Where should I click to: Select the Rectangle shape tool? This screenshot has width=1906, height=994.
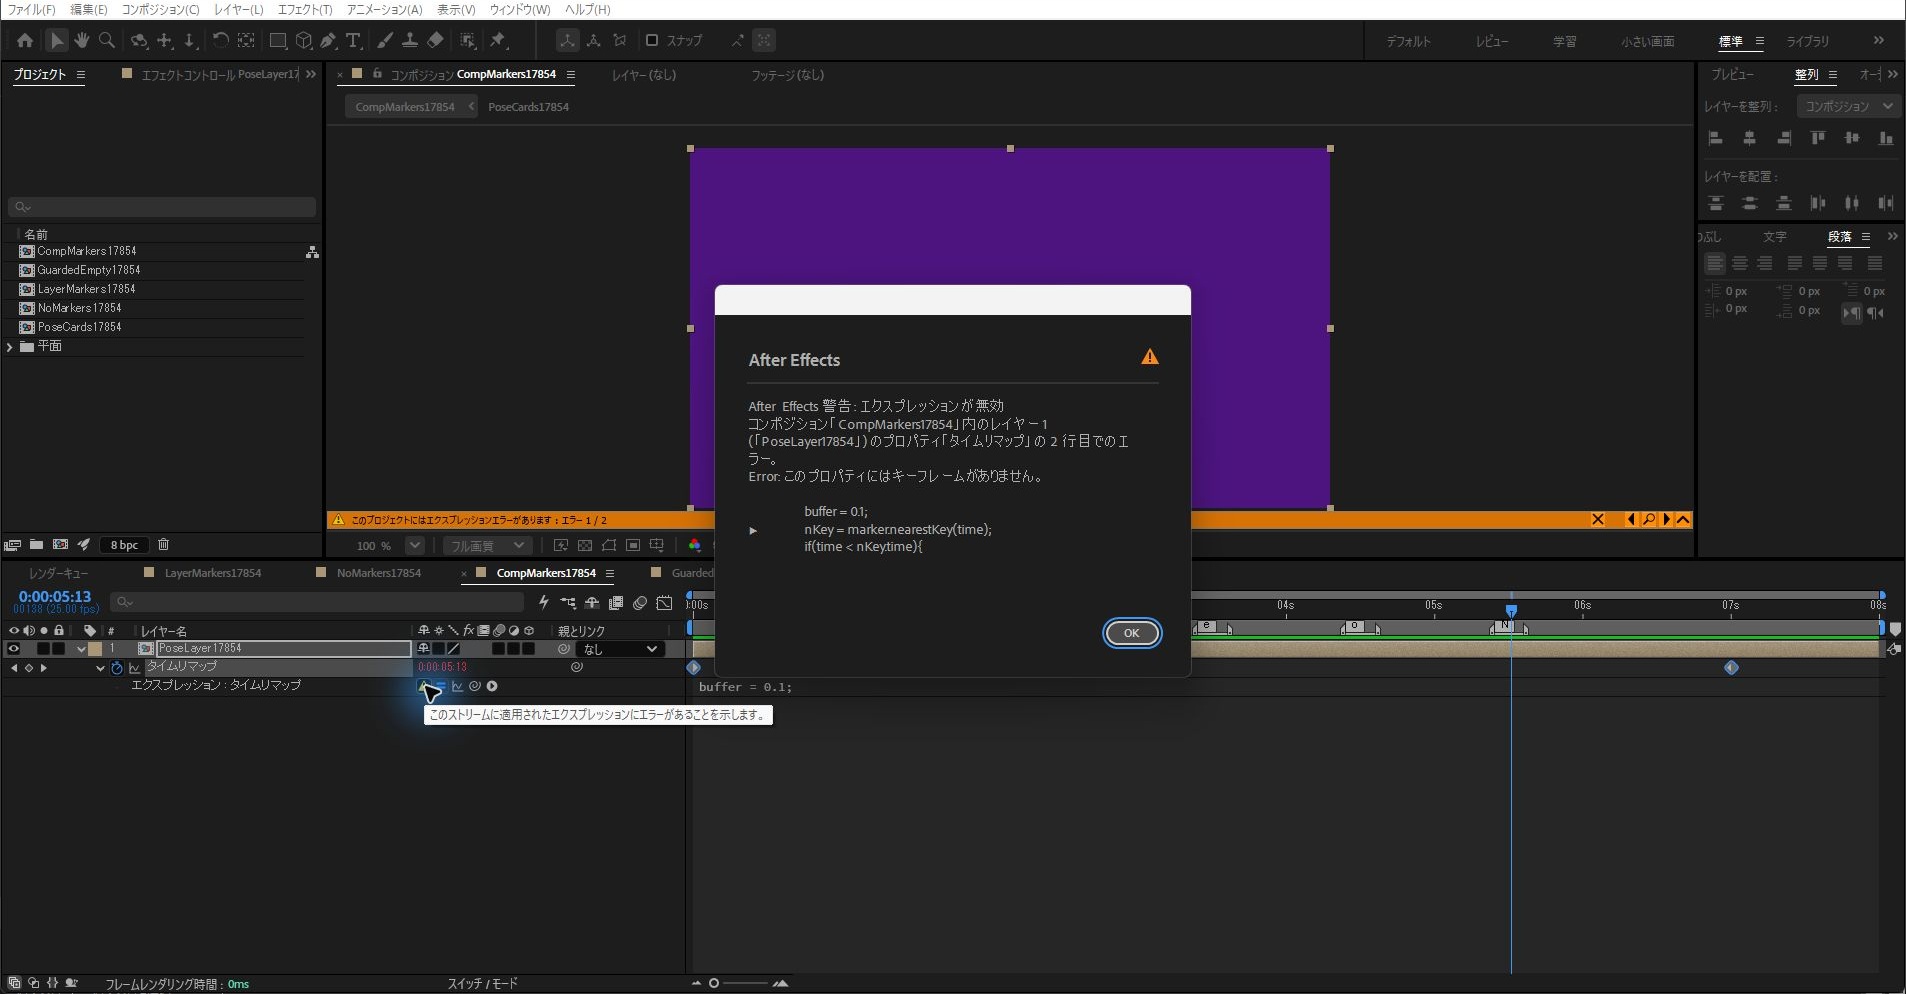tap(278, 41)
